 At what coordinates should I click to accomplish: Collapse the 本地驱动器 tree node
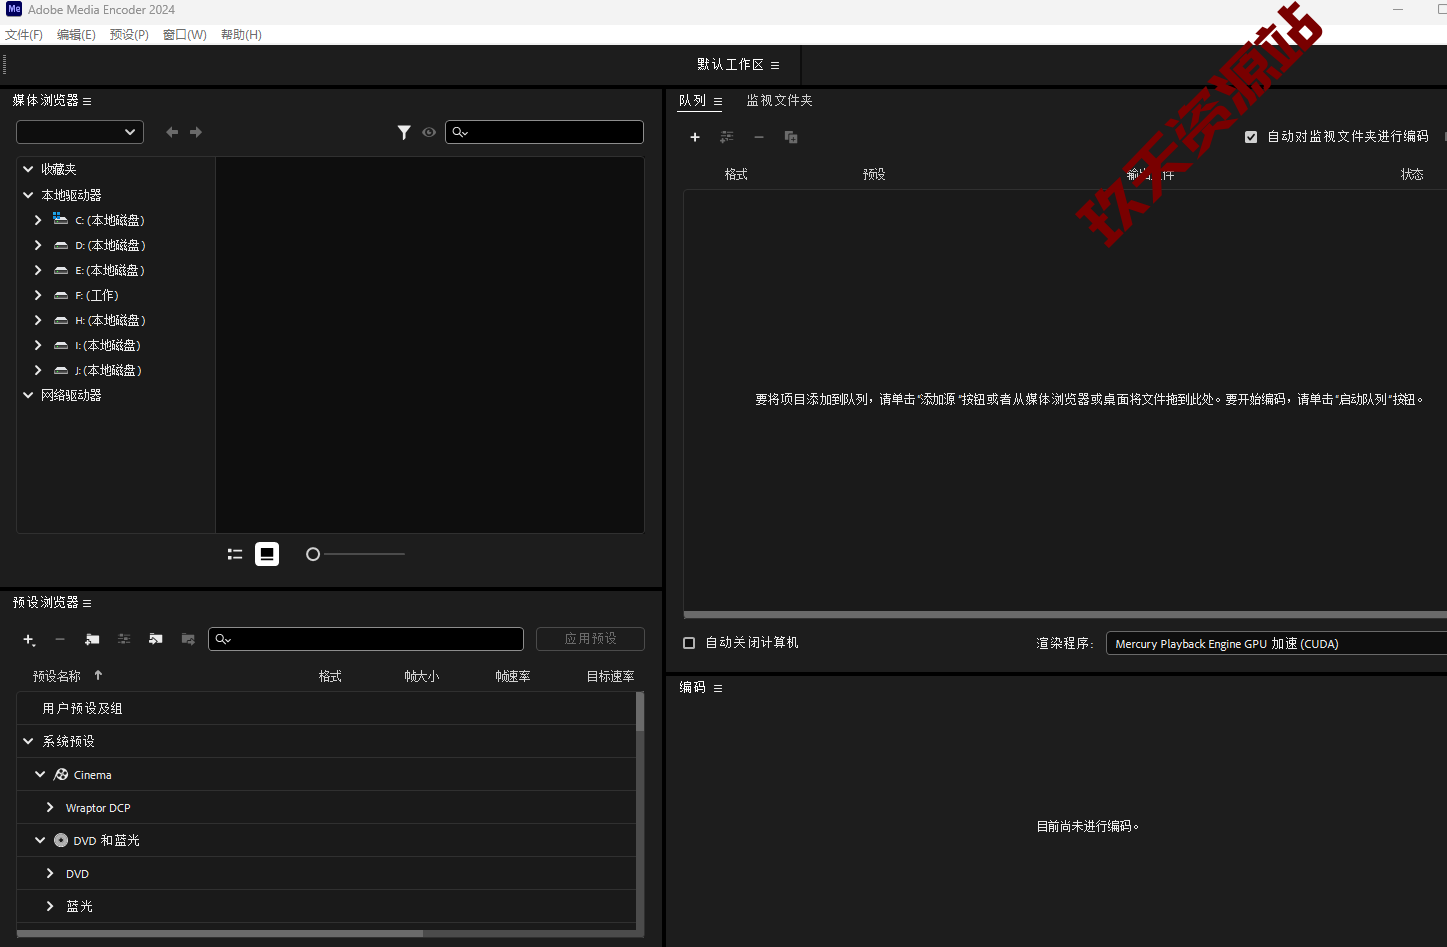pyautogui.click(x=28, y=195)
